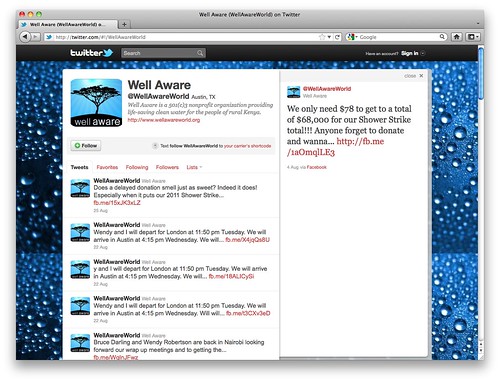Click the Google search field

click(398, 37)
